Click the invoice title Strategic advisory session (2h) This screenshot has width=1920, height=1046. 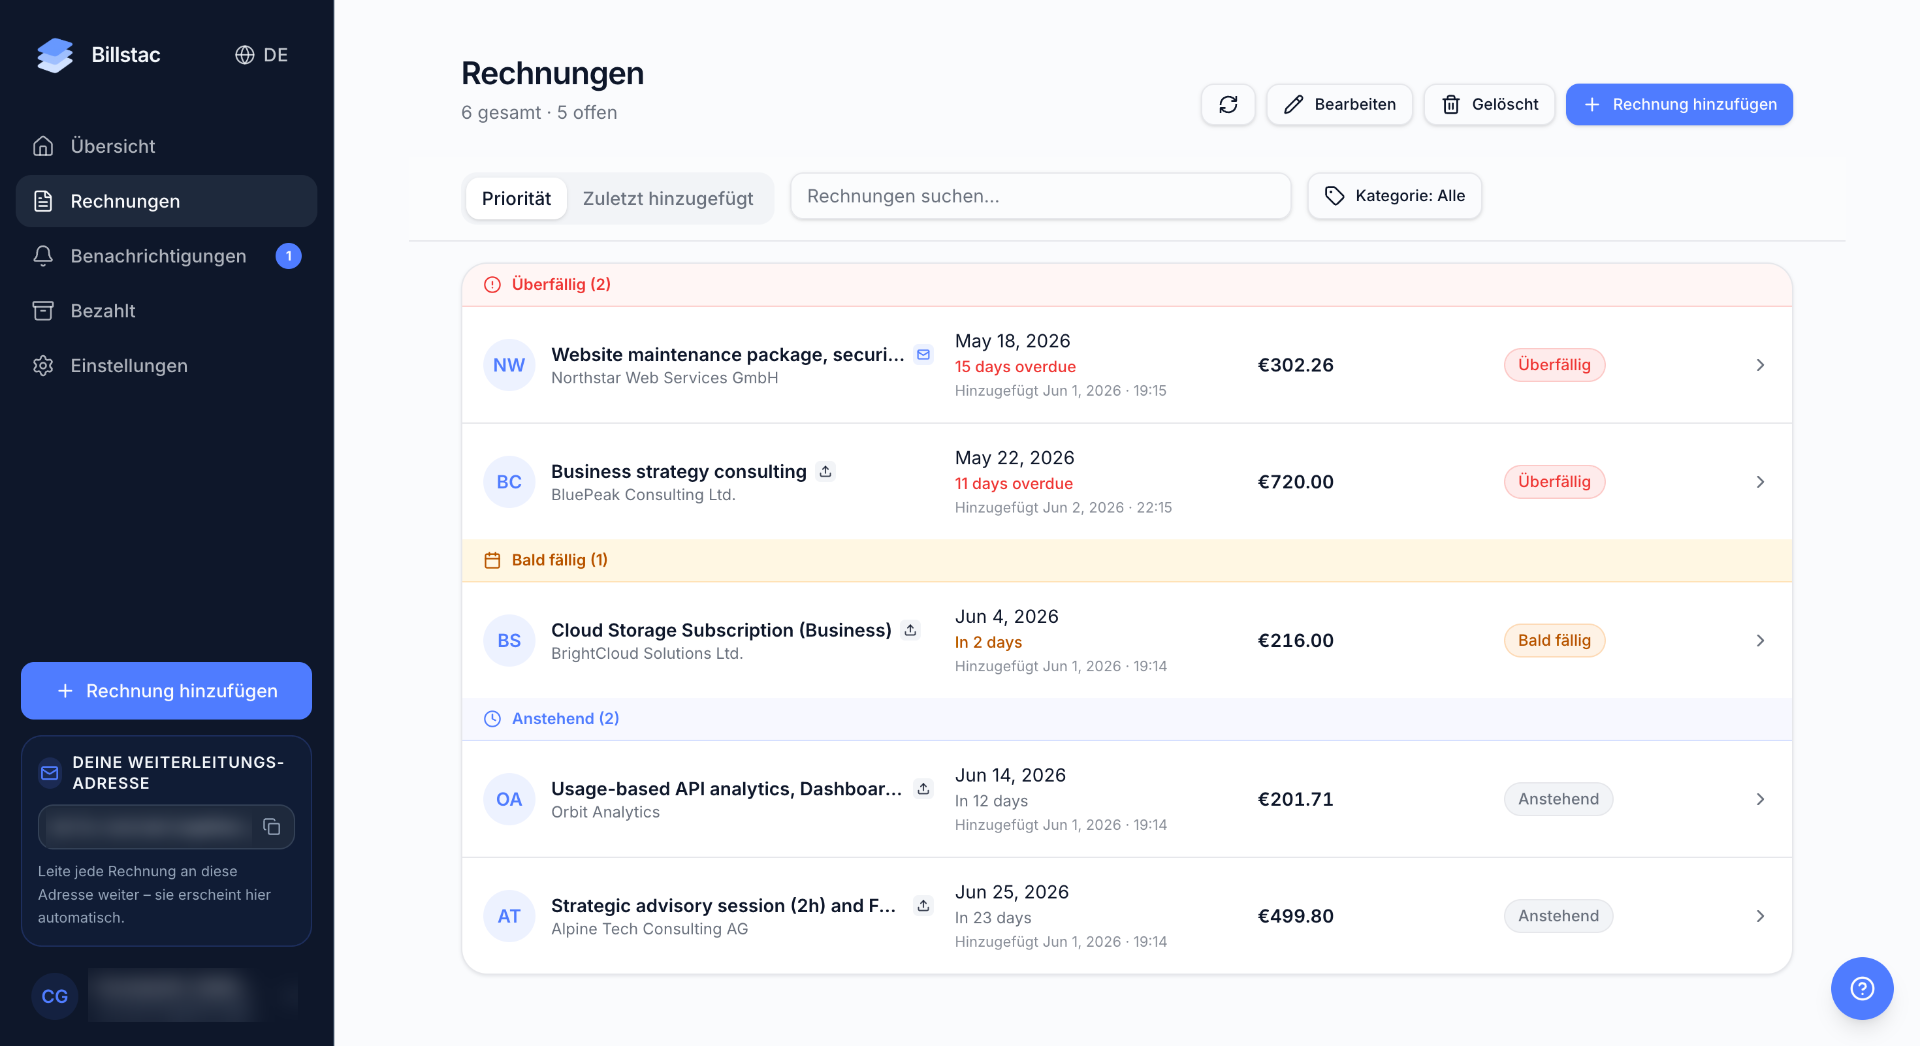coord(723,905)
